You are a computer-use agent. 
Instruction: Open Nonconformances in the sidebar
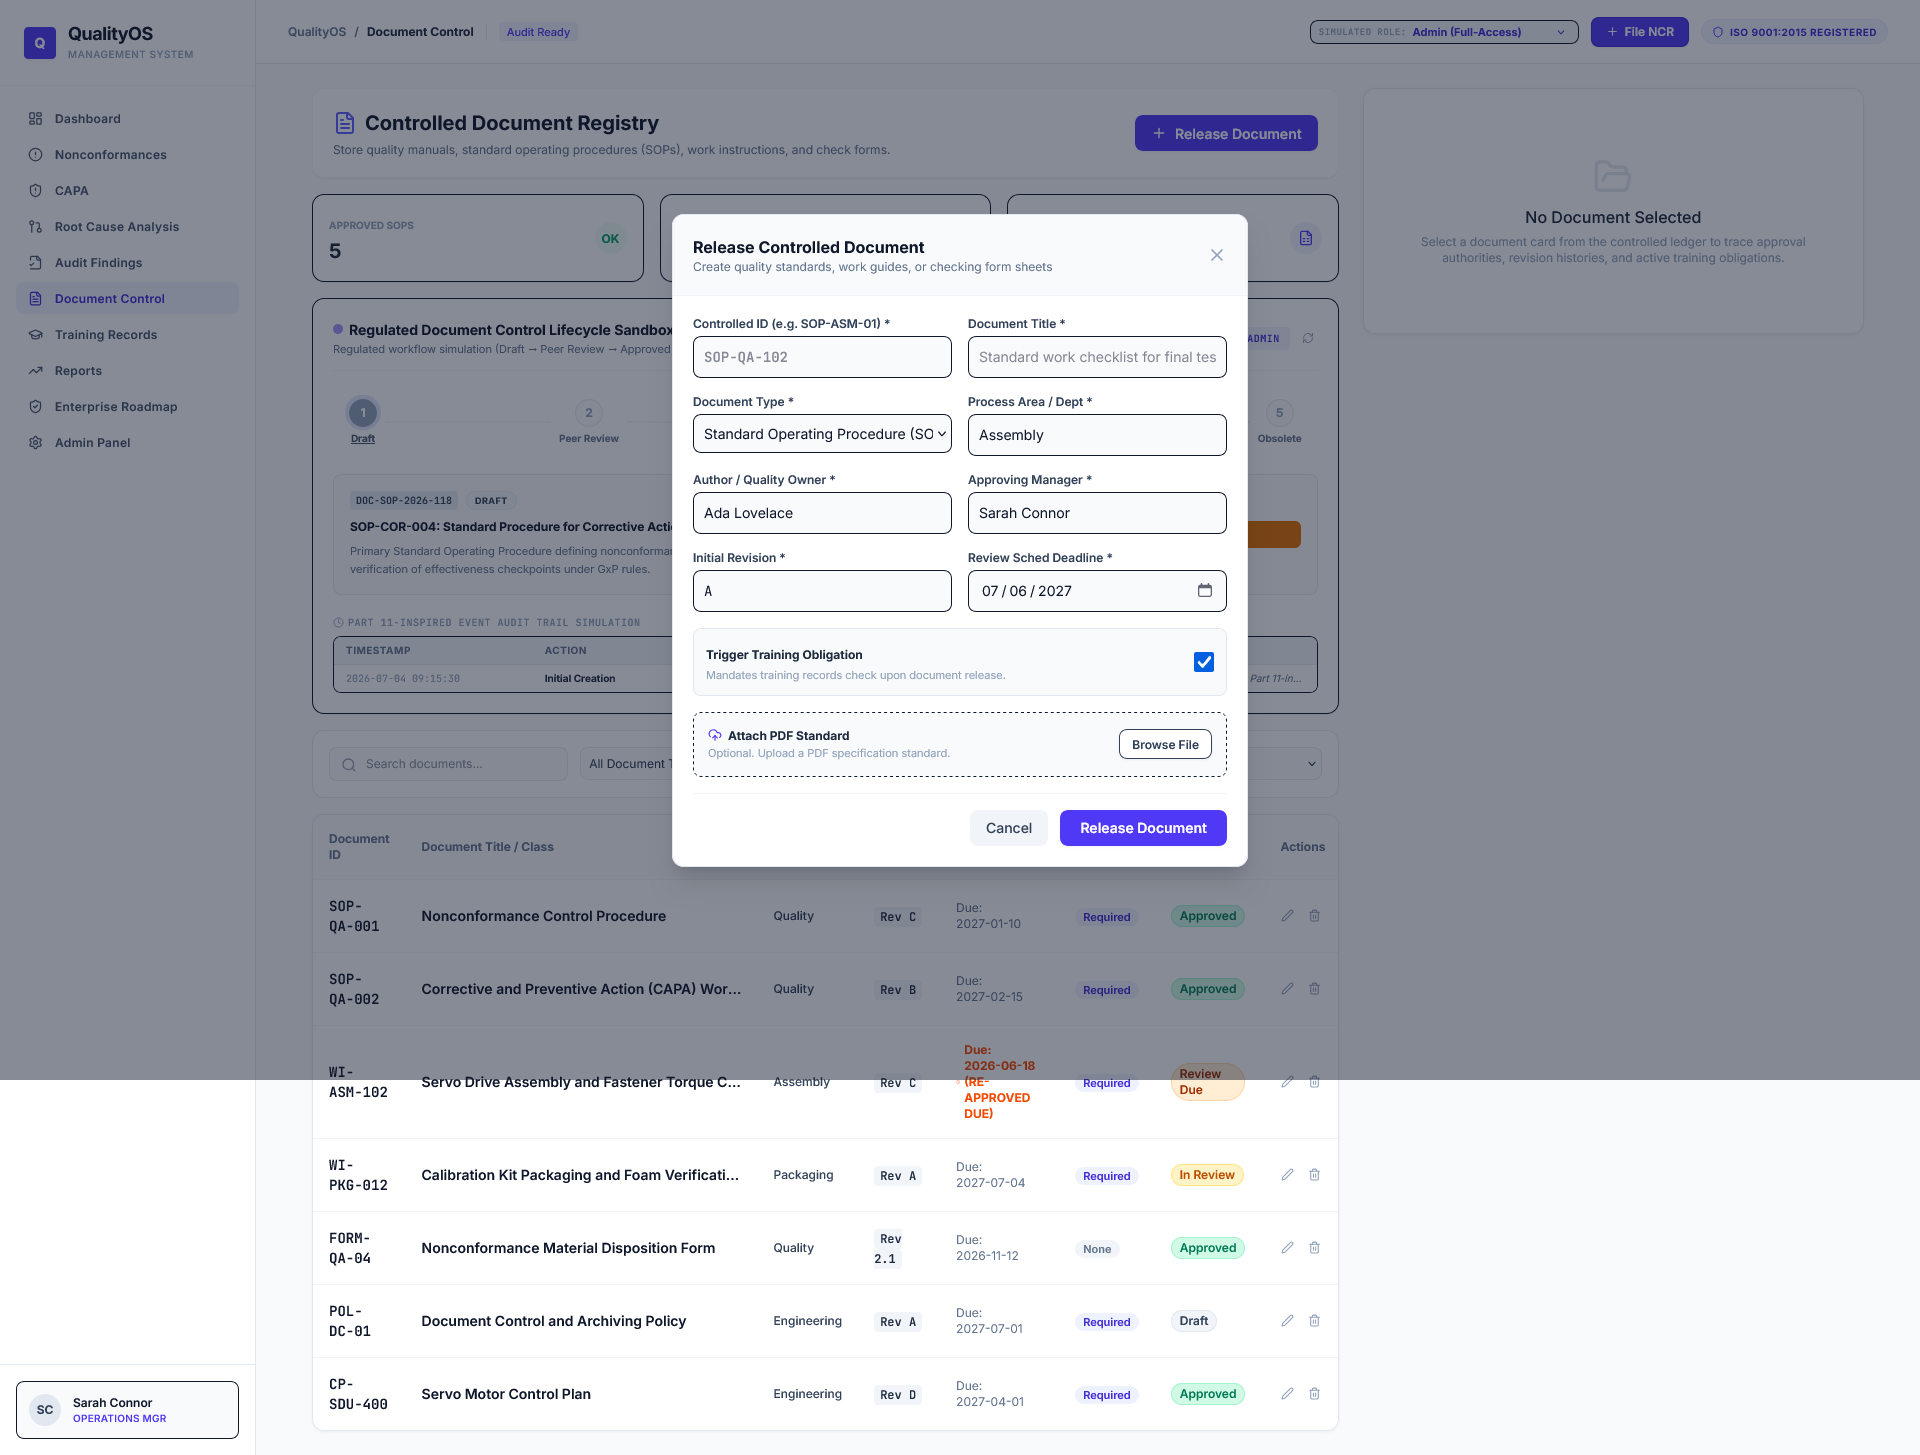point(127,155)
